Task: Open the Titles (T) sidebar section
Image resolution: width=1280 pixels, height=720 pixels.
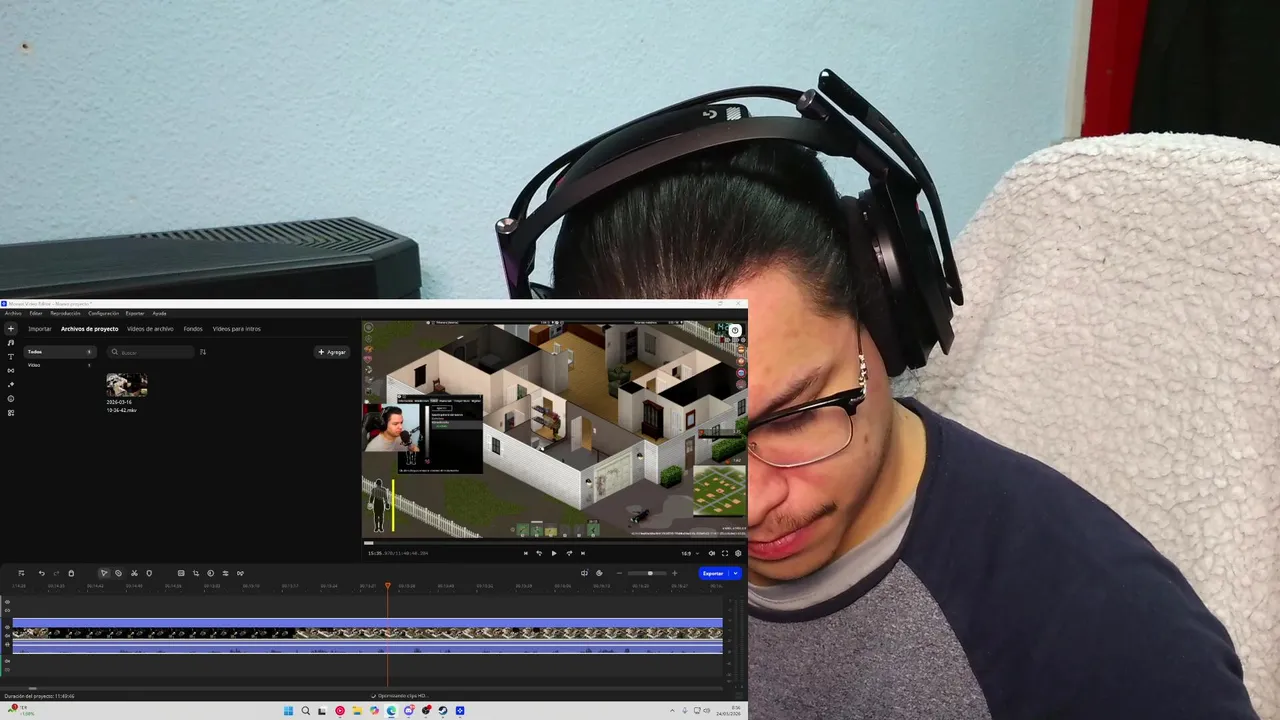Action: (11, 357)
